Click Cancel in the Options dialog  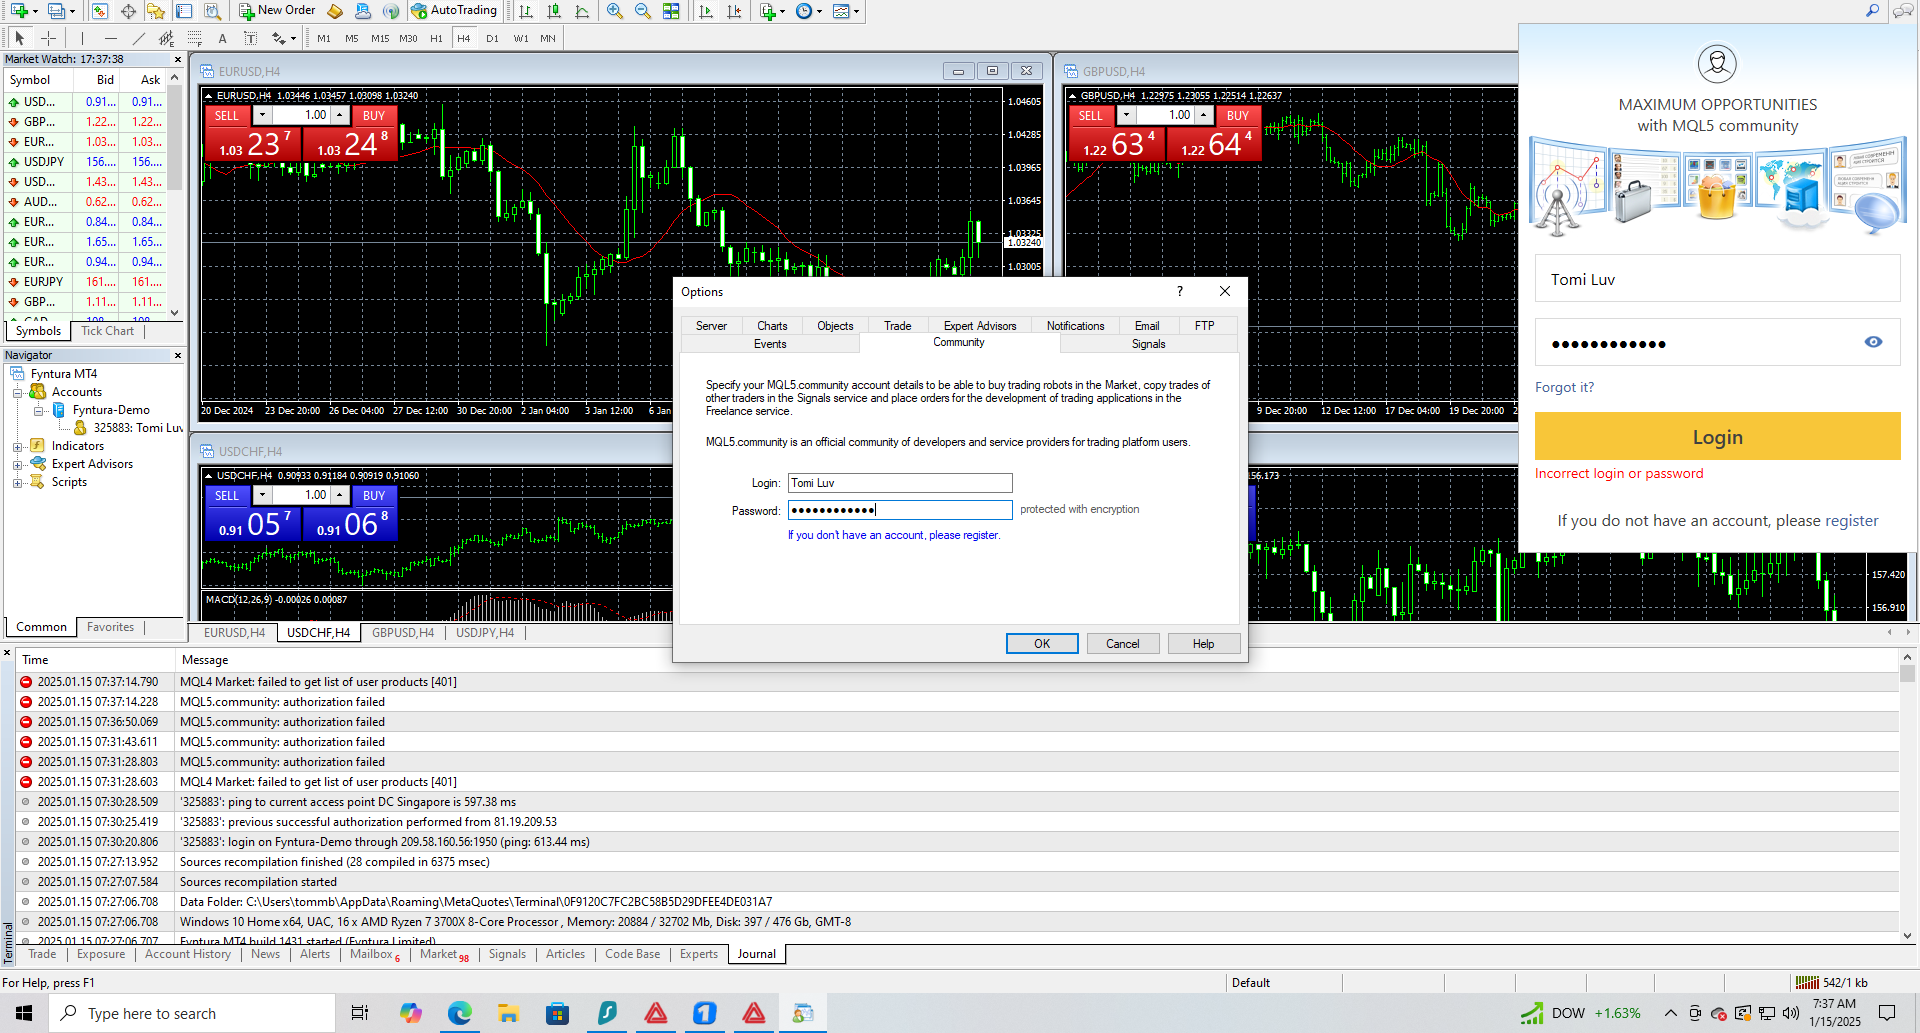1123,644
